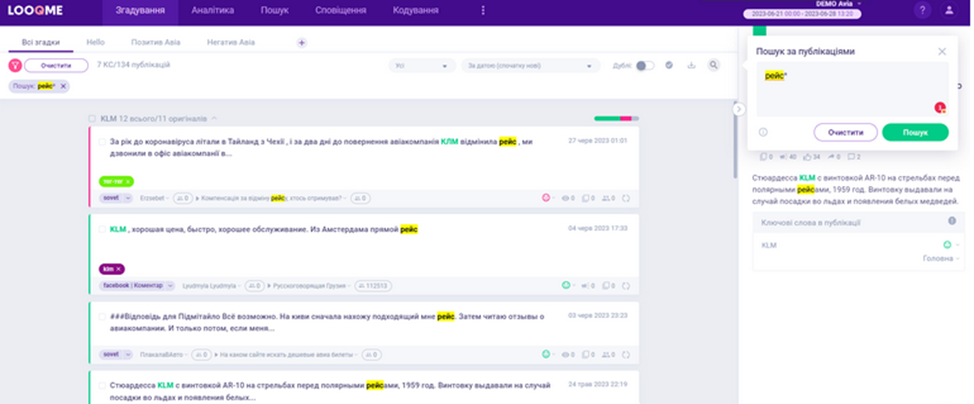
Task: Open the За датою sort dropdown
Action: (x=528, y=65)
